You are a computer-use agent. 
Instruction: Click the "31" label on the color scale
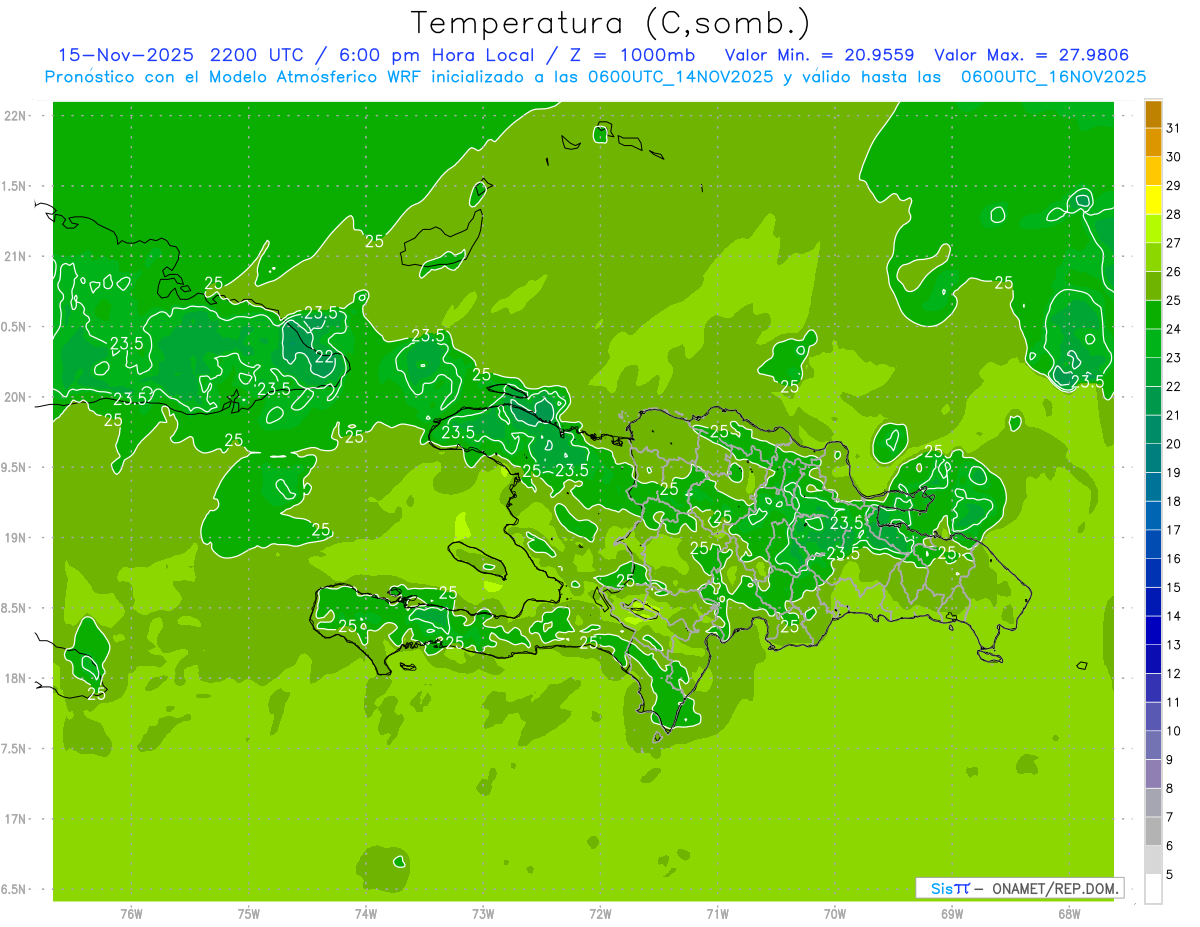point(1174,128)
